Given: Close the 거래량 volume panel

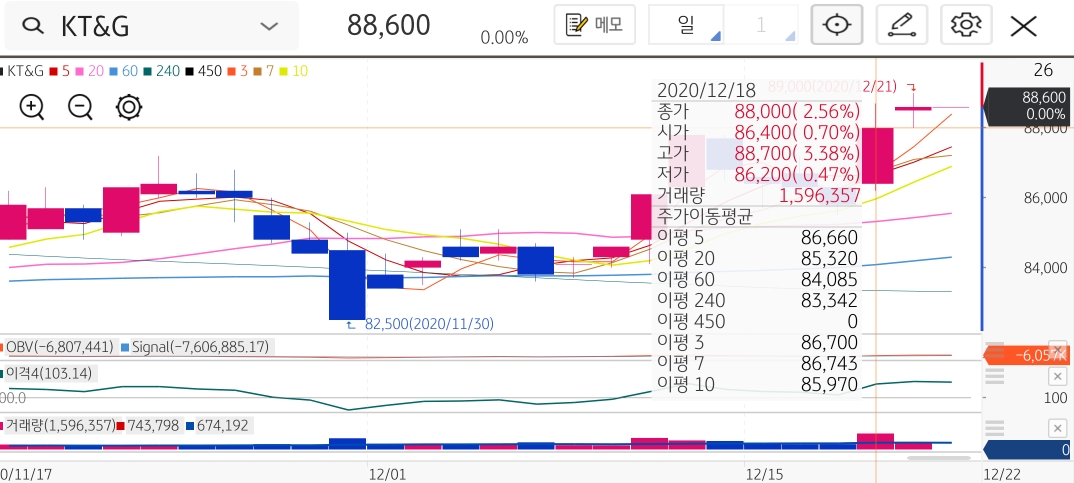Looking at the screenshot, I should click(1058, 429).
